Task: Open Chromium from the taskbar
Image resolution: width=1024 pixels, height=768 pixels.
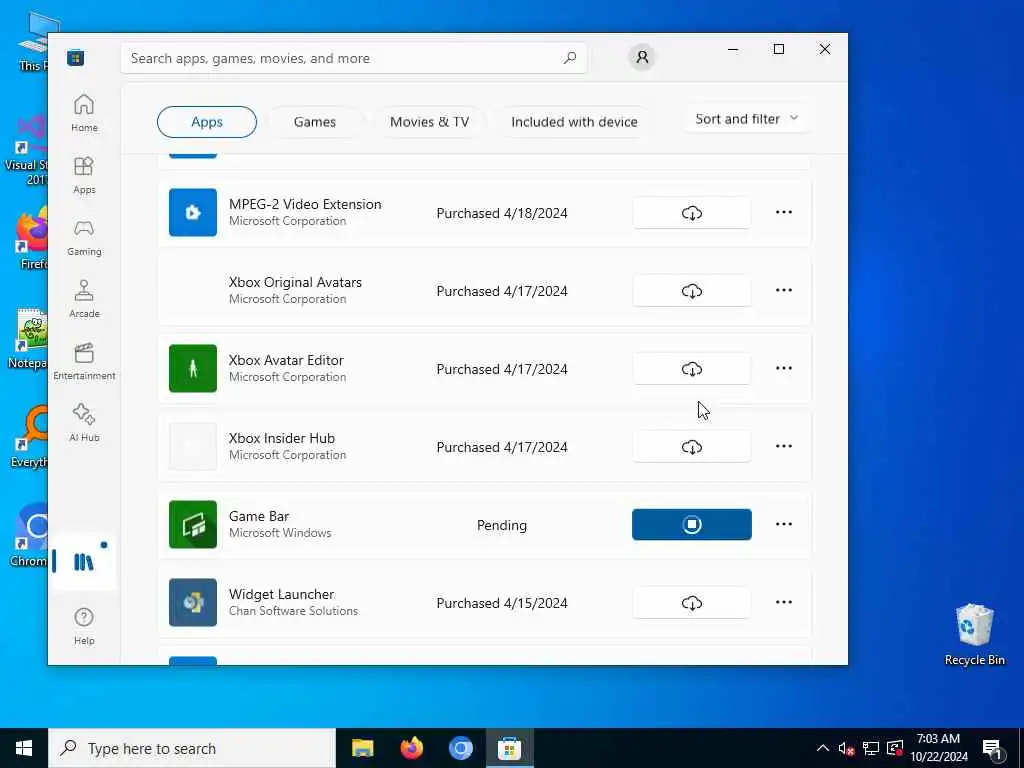Action: coord(460,748)
